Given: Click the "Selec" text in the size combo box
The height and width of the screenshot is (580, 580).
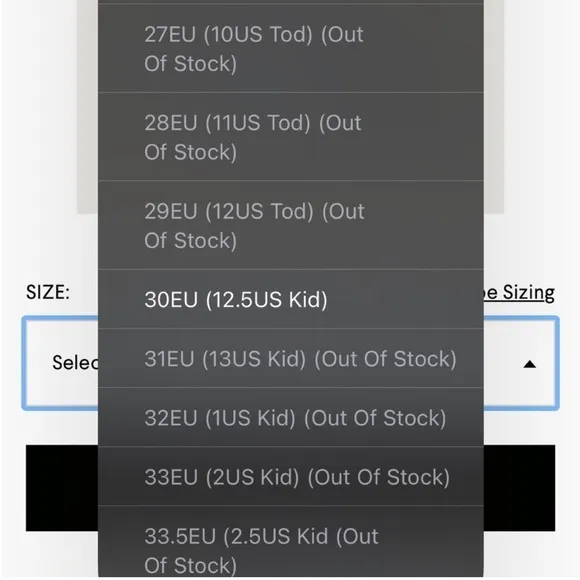Looking at the screenshot, I should coord(75,362).
